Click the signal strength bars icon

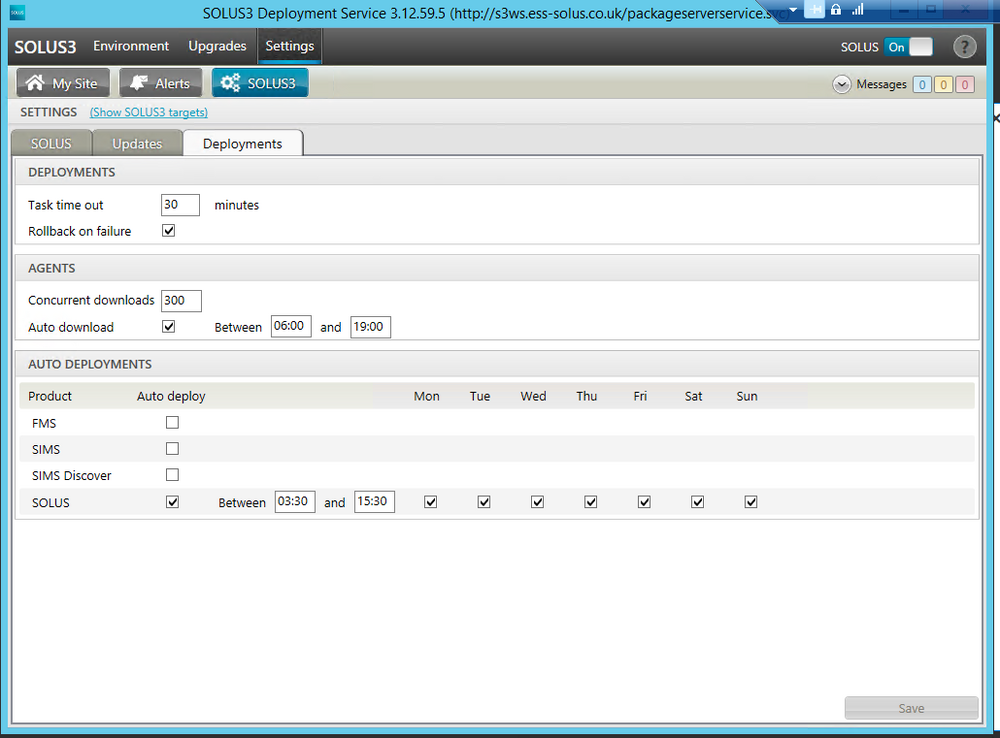point(858,9)
